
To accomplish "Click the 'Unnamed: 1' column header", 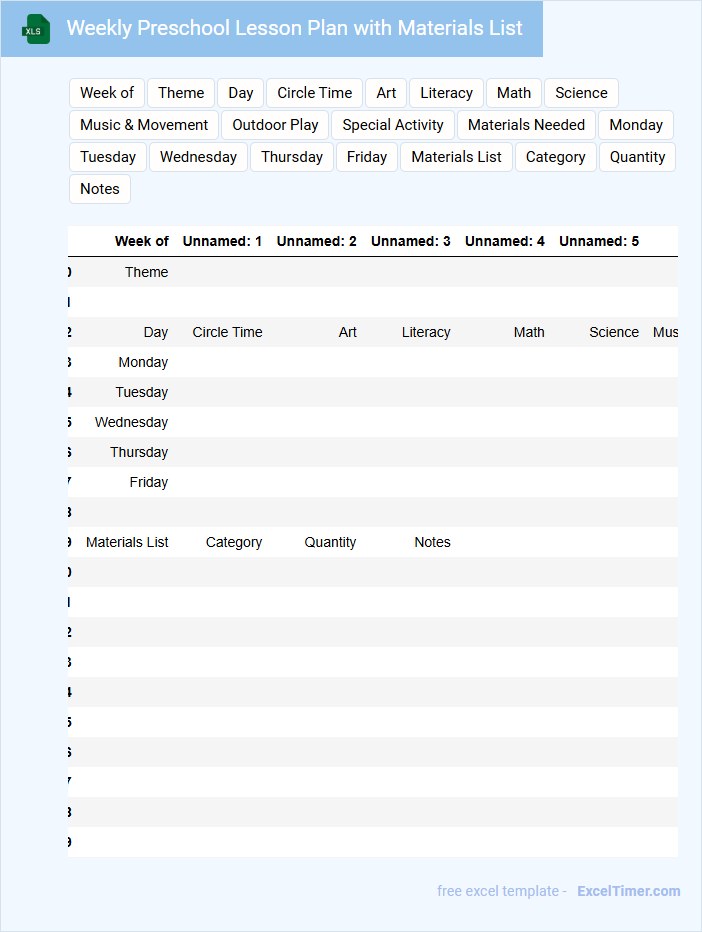I will coord(222,241).
